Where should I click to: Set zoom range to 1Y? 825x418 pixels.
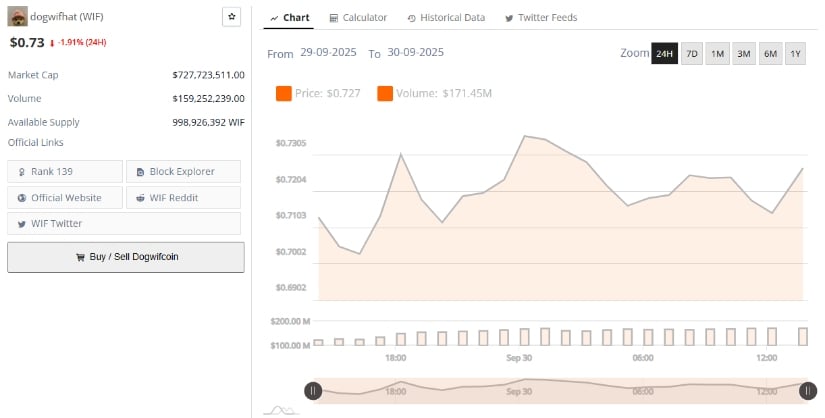[x=794, y=54]
